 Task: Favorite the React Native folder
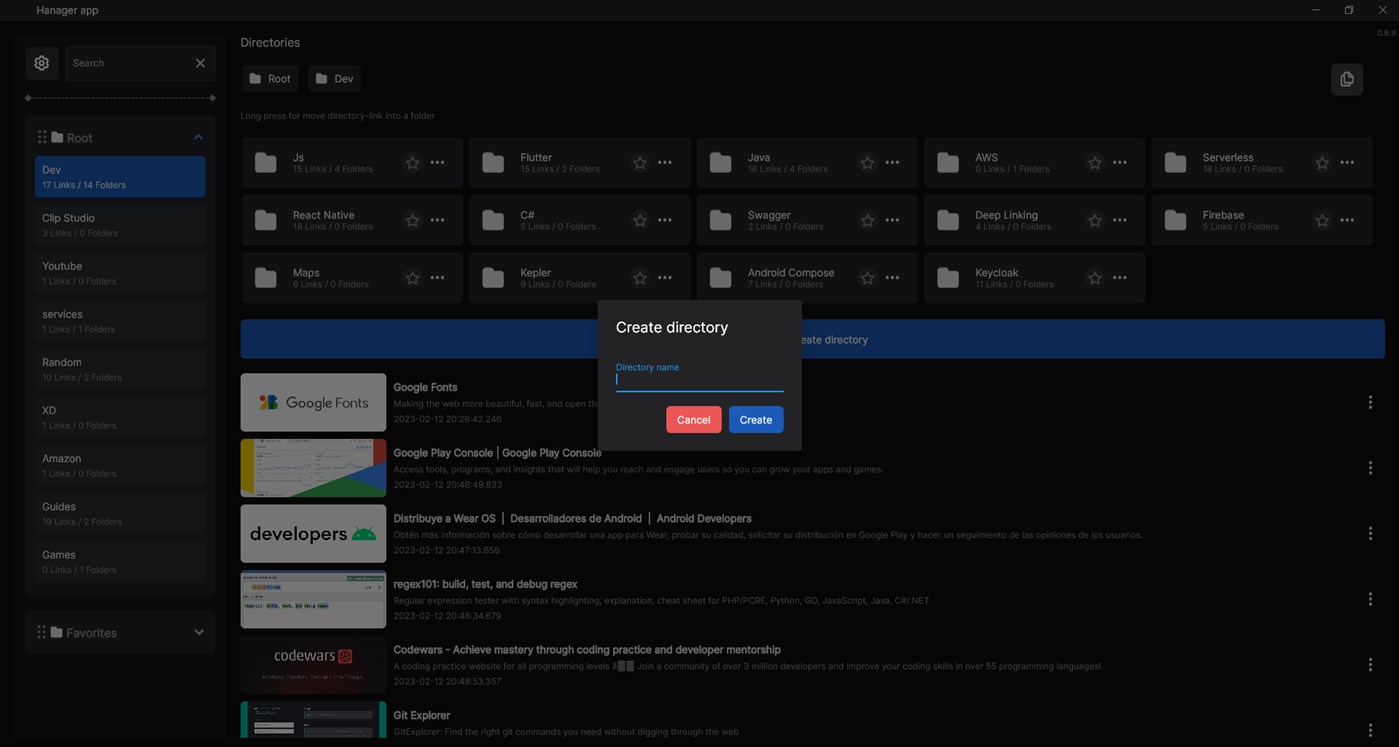412,220
